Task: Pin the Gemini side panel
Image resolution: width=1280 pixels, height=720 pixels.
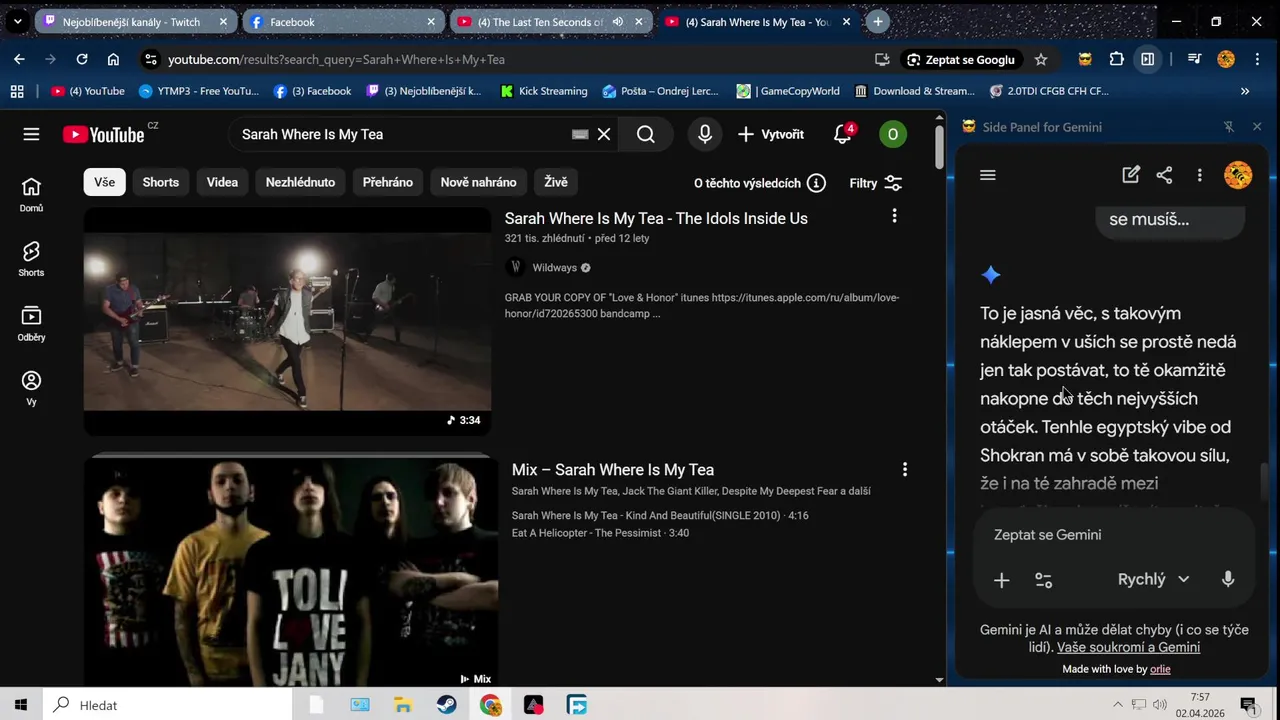Action: [x=1229, y=127]
